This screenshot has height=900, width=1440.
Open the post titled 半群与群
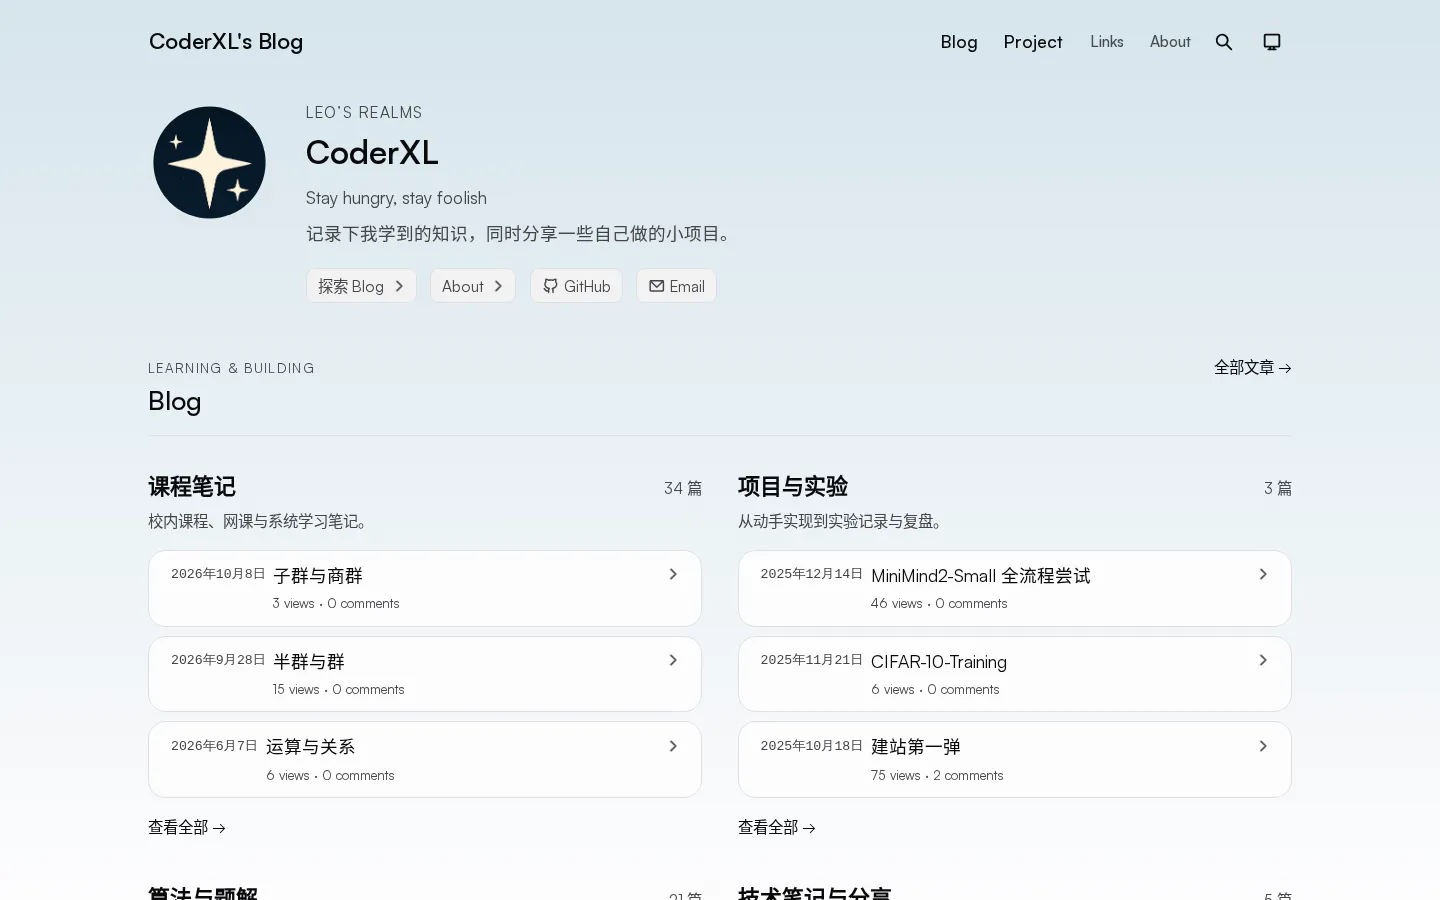(309, 662)
